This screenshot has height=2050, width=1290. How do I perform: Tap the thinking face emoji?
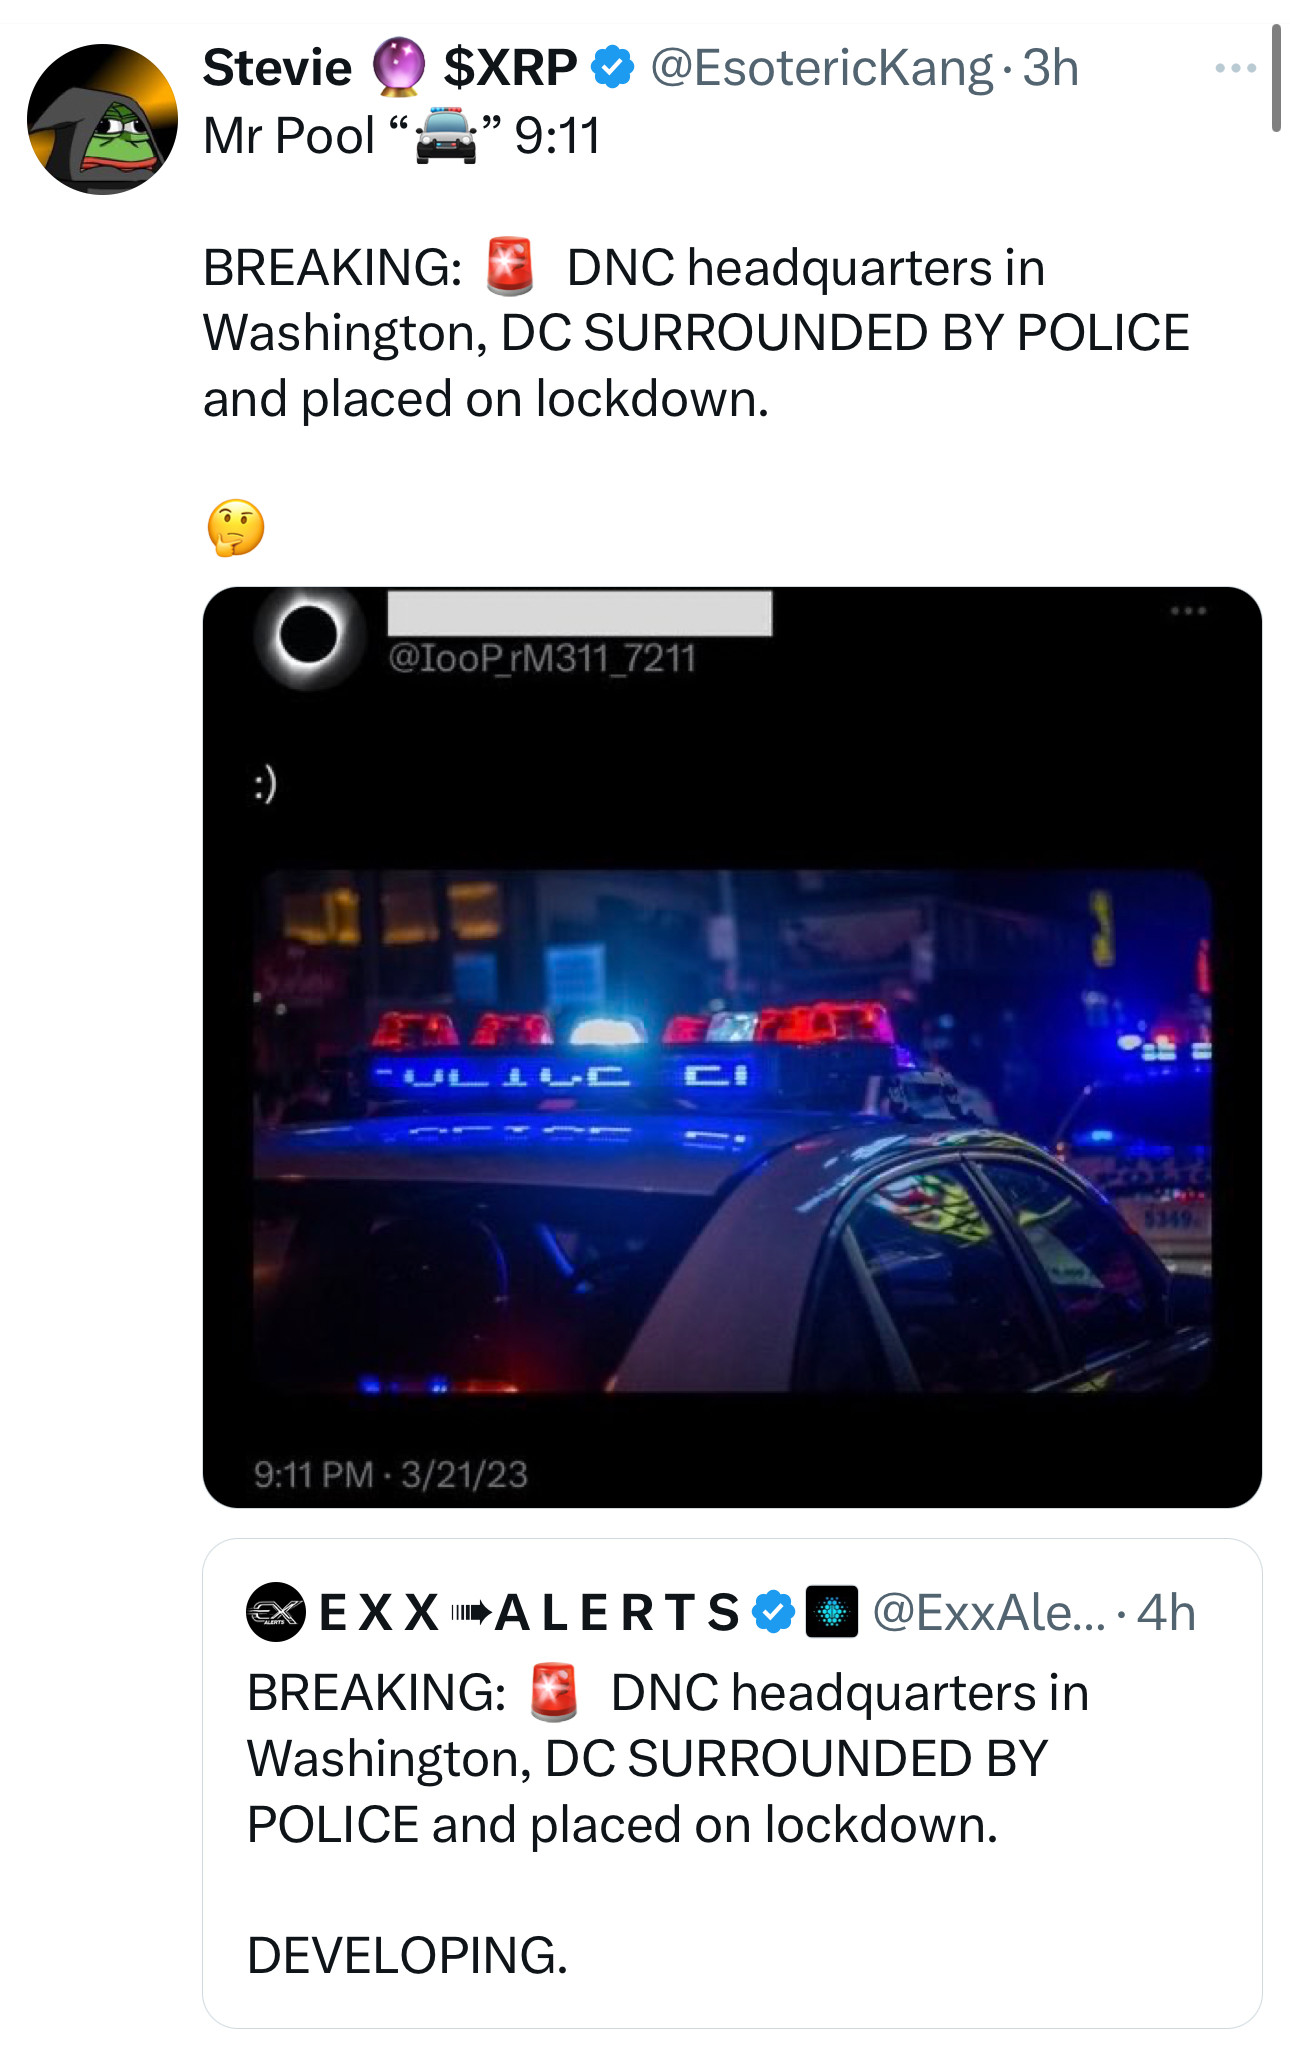[236, 528]
